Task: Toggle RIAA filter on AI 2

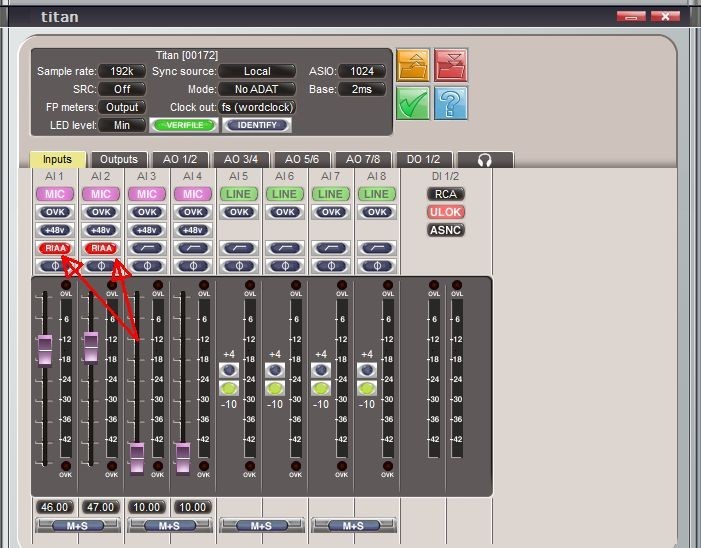Action: coord(101,248)
